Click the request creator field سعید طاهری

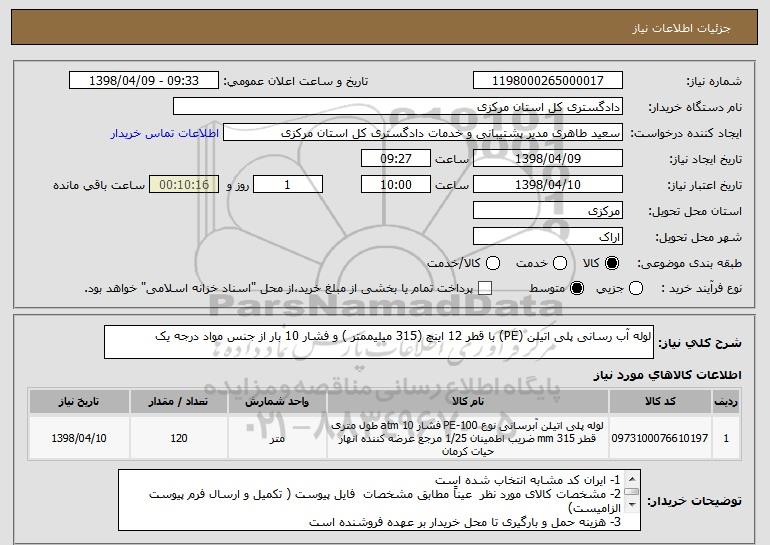click(x=423, y=133)
